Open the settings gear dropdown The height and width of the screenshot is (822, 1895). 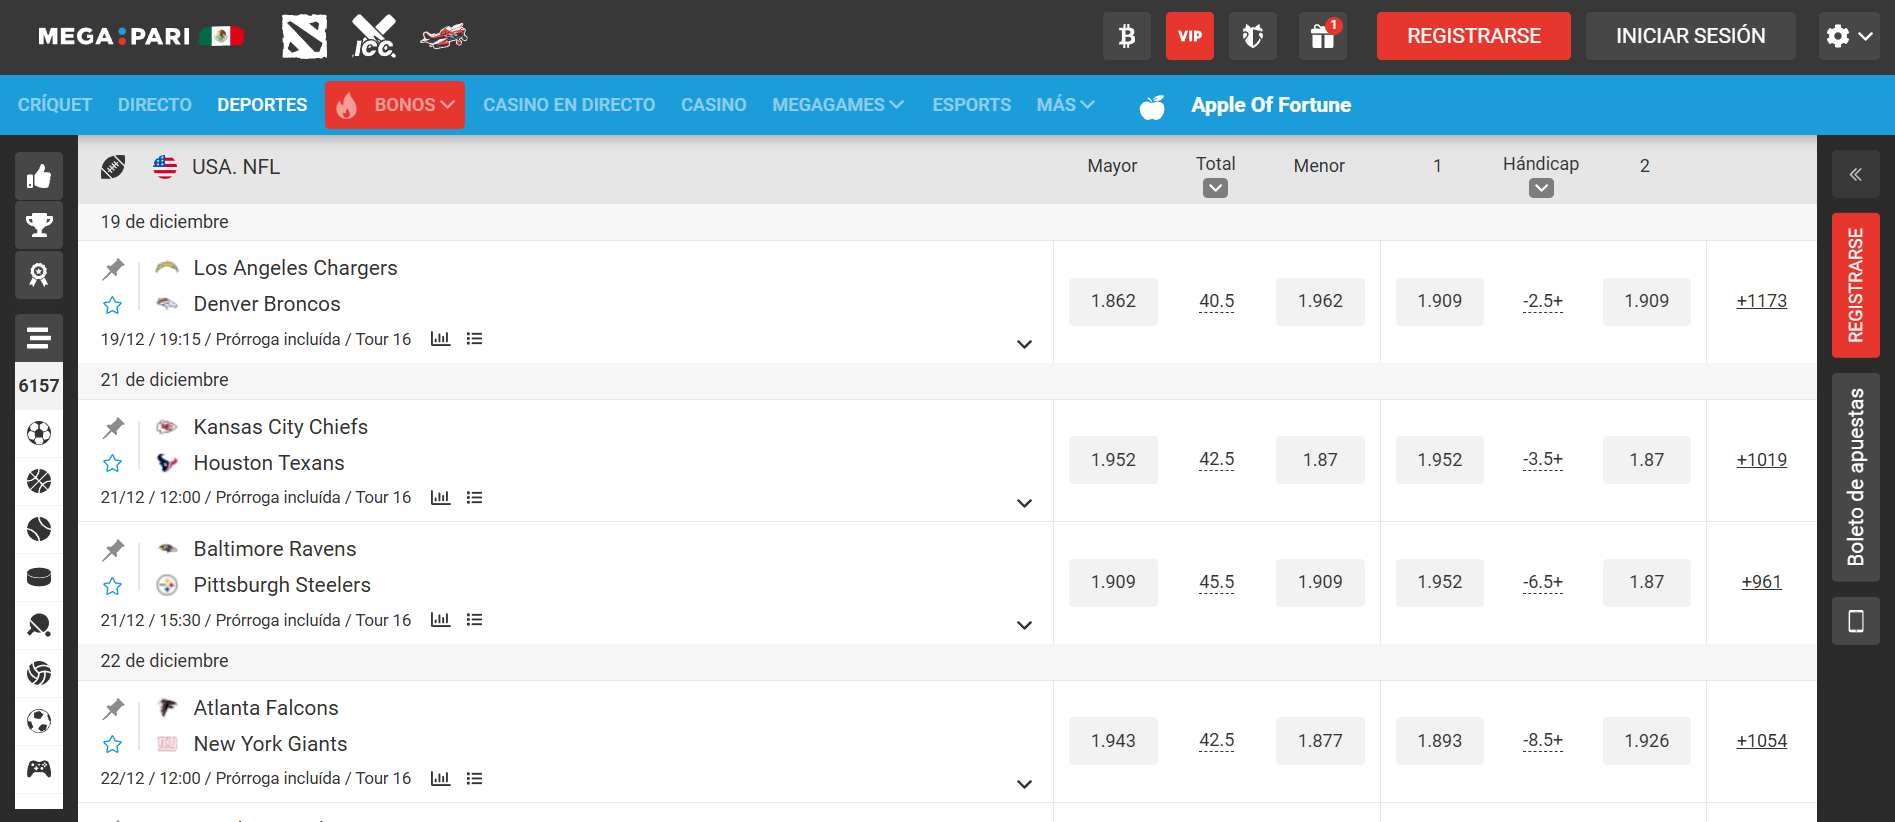coord(1849,36)
